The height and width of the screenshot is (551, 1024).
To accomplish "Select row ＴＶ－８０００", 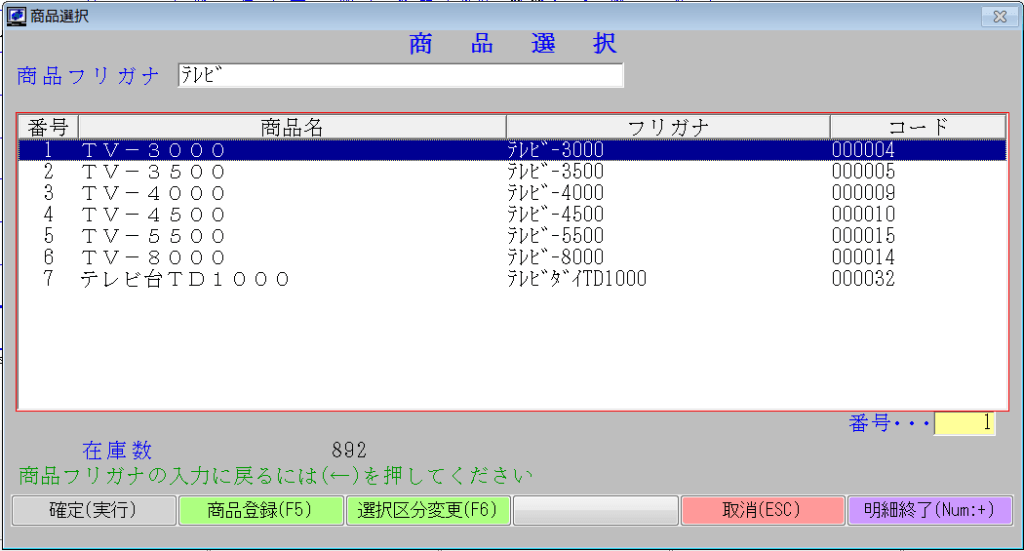I will (512, 258).
